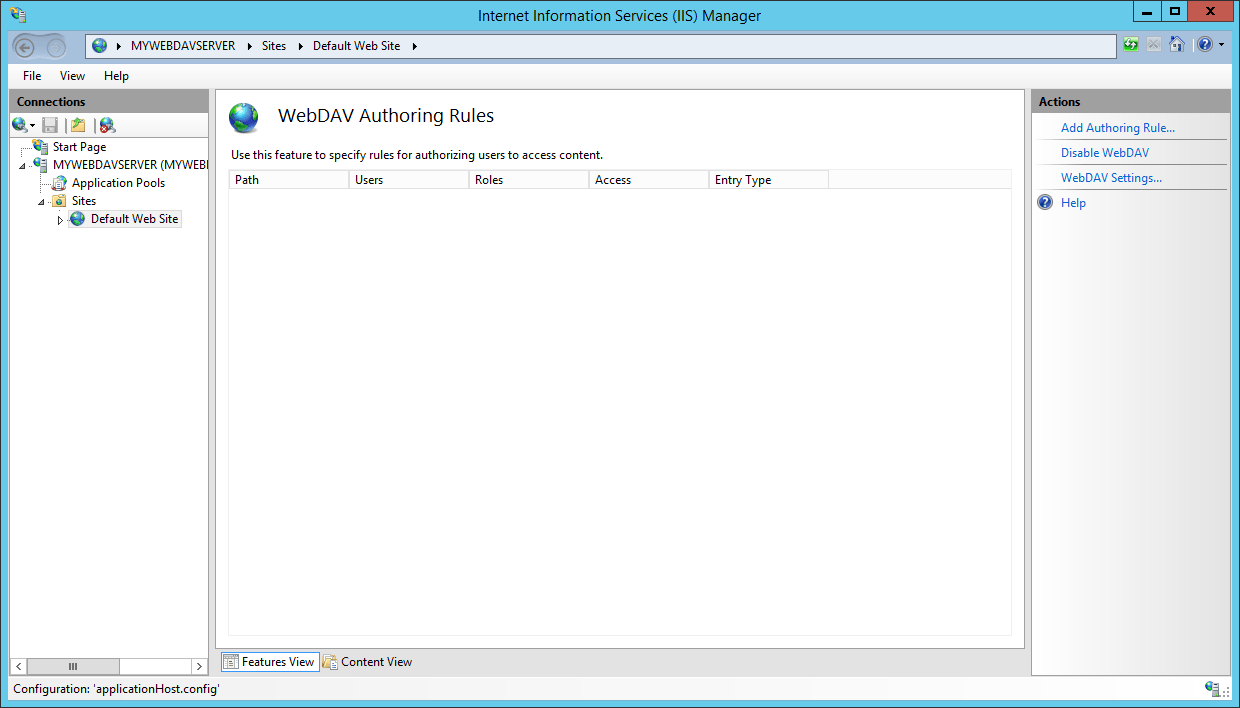Switch to Features View tab
Image resolution: width=1240 pixels, height=708 pixels.
[270, 662]
